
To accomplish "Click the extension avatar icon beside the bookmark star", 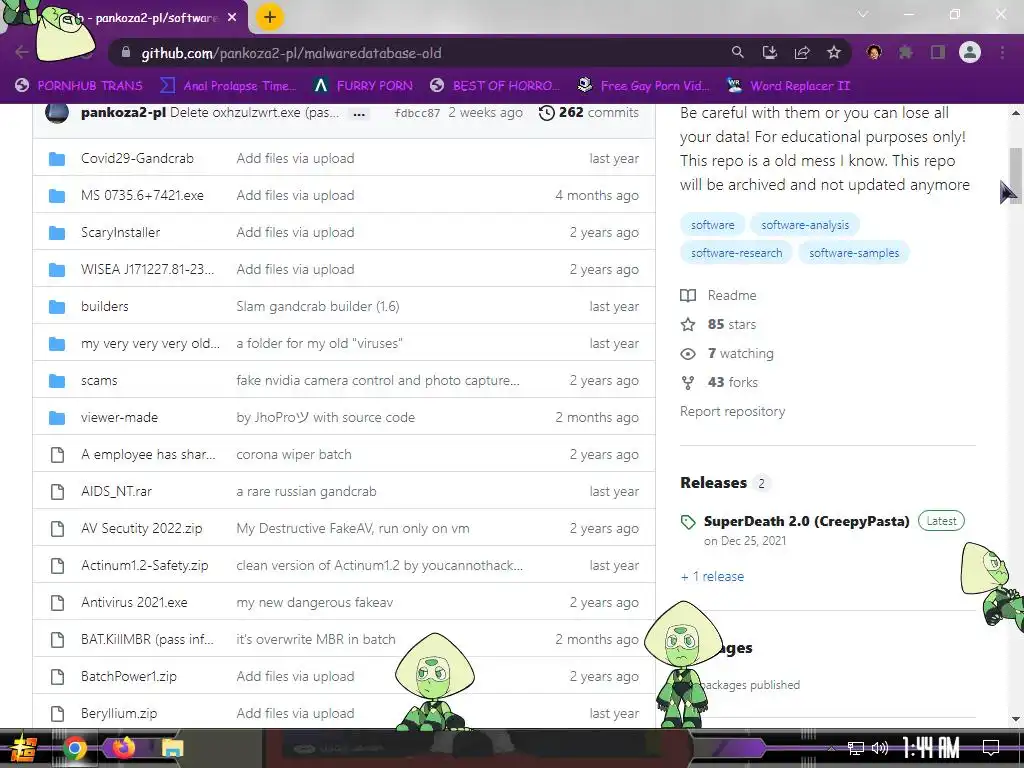I will (874, 52).
